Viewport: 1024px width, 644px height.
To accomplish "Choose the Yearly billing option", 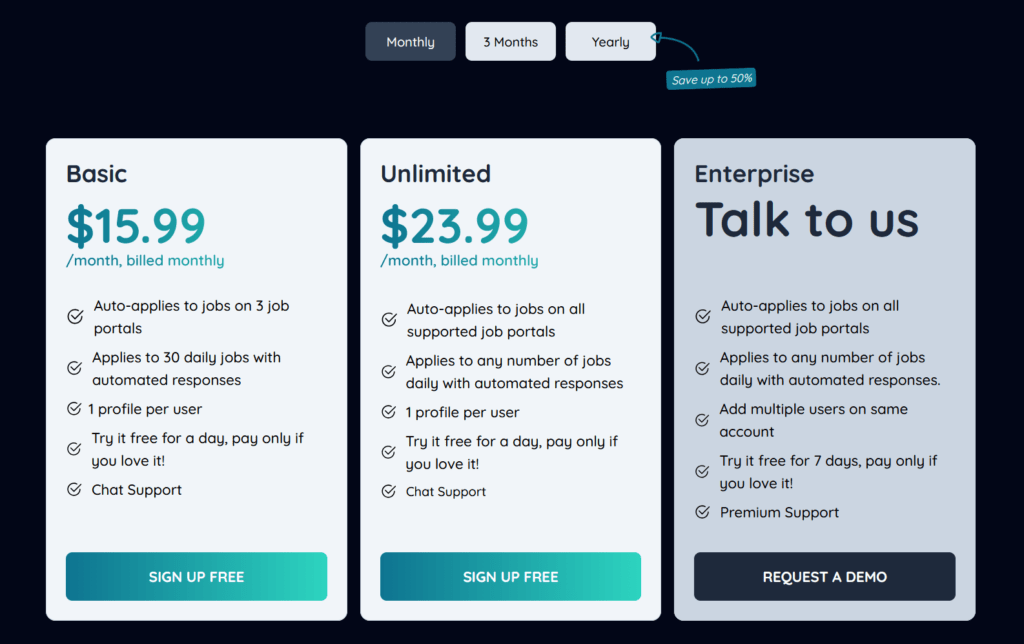I will (x=610, y=42).
